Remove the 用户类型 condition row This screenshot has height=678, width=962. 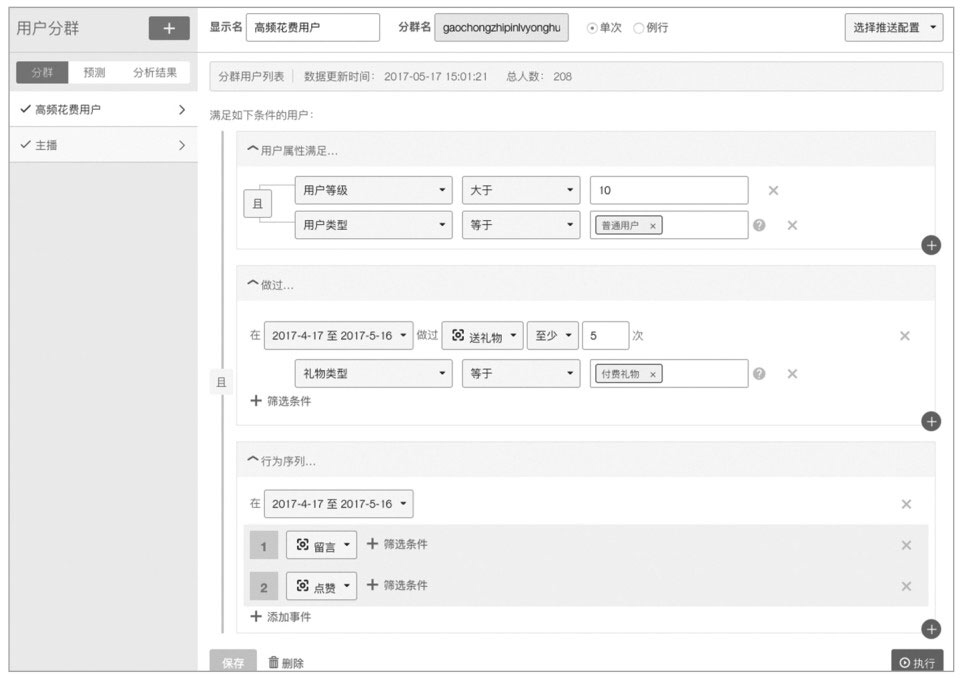coord(792,225)
